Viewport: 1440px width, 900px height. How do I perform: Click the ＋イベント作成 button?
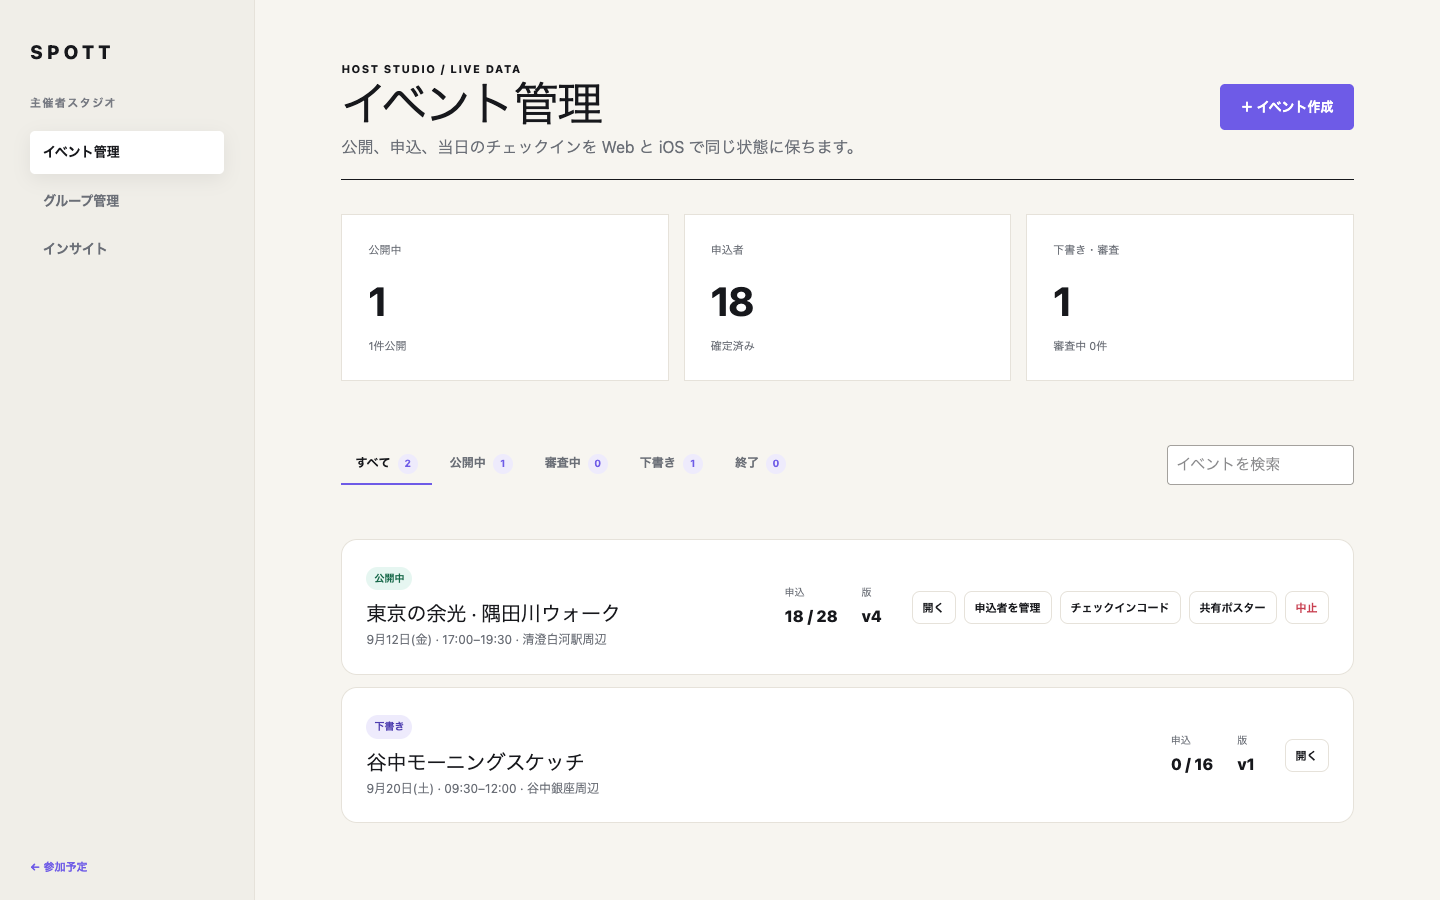(1286, 107)
